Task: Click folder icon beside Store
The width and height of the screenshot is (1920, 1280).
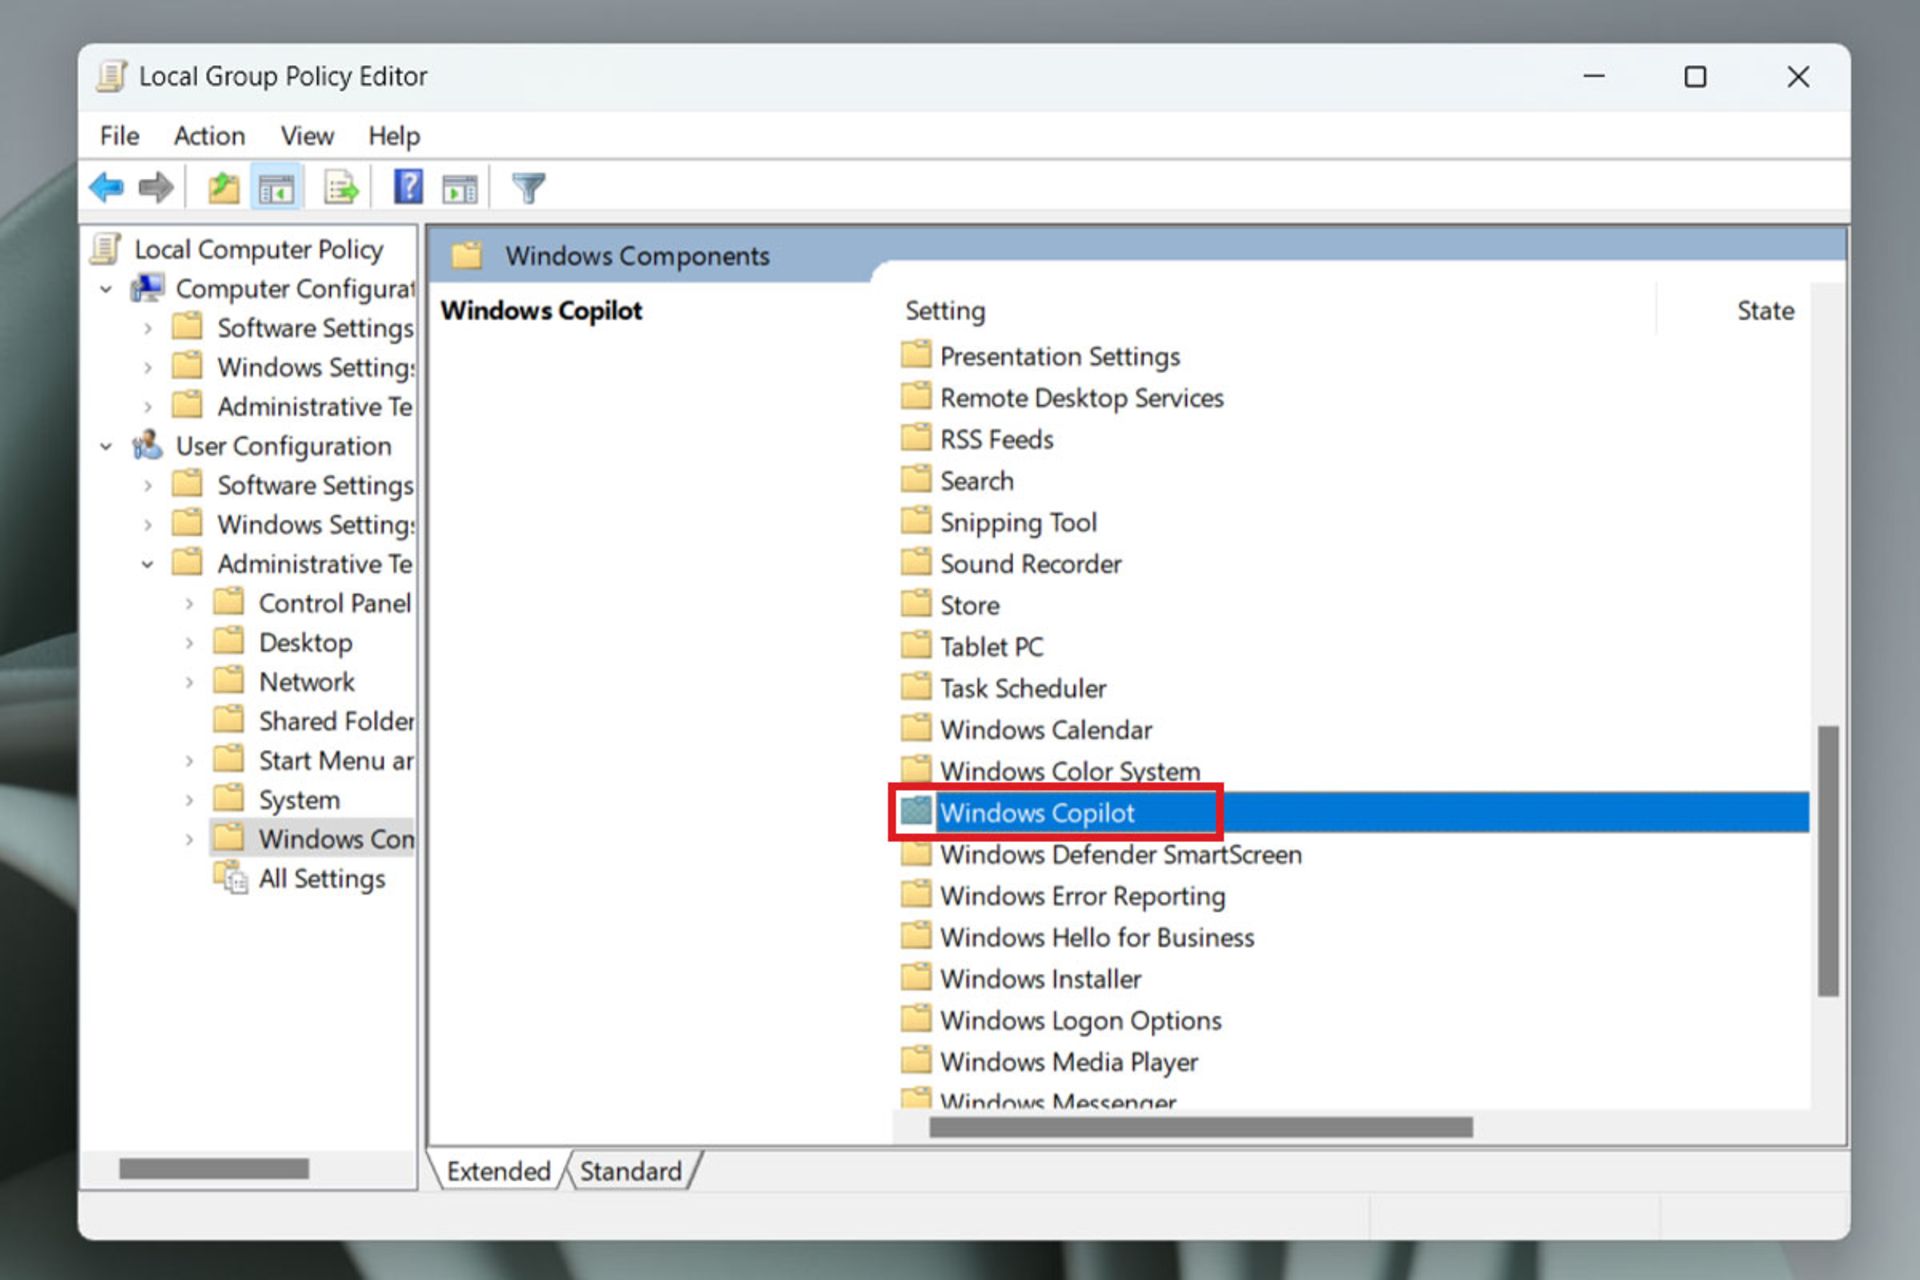Action: (x=916, y=604)
